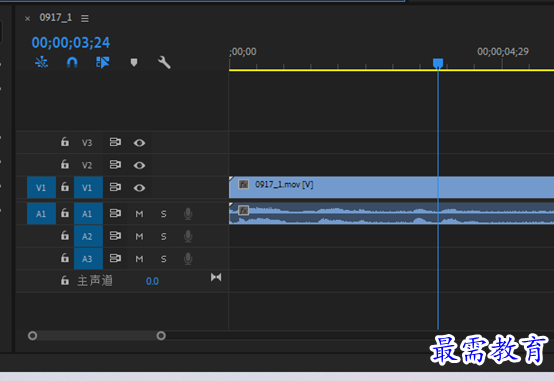This screenshot has width=554, height=381.
Task: Click left handle of timeline zoom scrollbar
Action: [x=33, y=335]
